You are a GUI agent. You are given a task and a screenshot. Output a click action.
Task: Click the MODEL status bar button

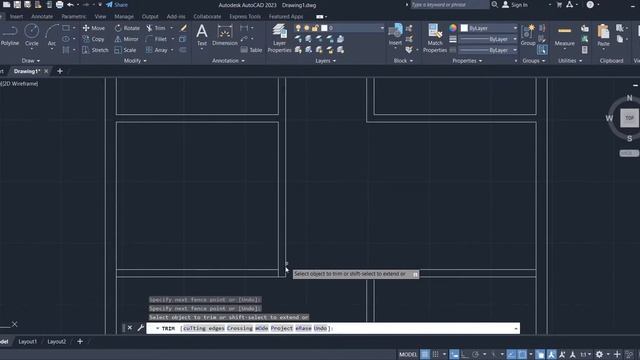(408, 354)
